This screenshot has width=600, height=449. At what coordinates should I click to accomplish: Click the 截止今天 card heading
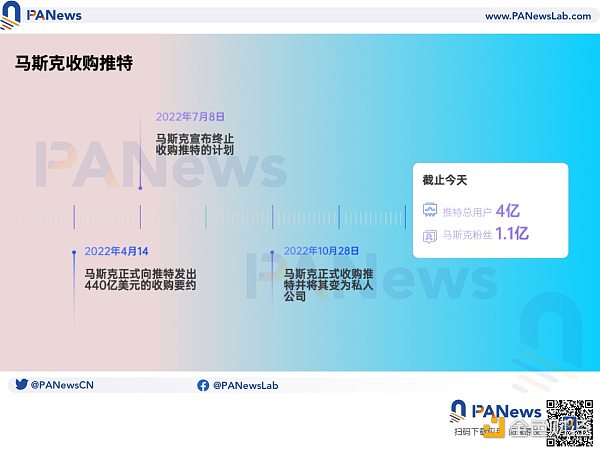tap(445, 181)
